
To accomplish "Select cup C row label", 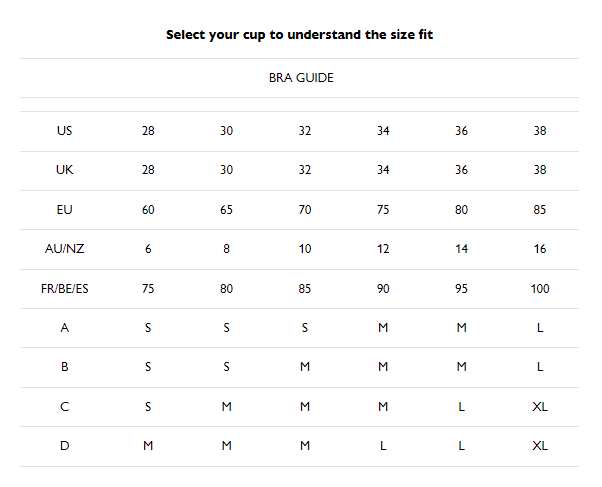I will (65, 407).
